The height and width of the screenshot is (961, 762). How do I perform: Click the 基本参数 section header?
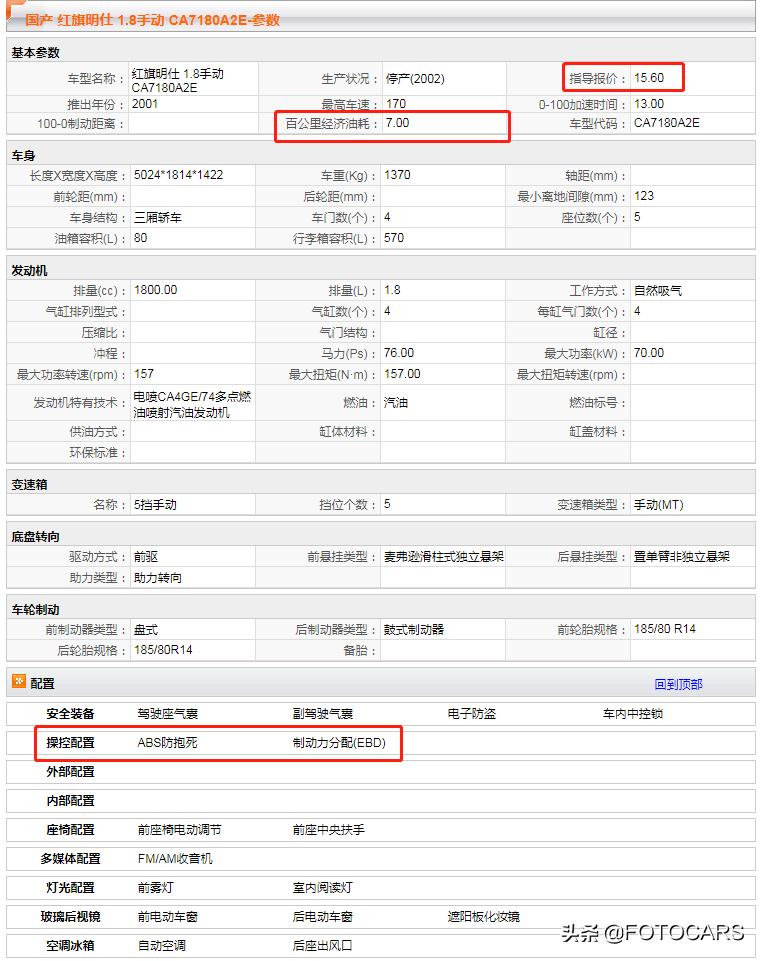36,53
